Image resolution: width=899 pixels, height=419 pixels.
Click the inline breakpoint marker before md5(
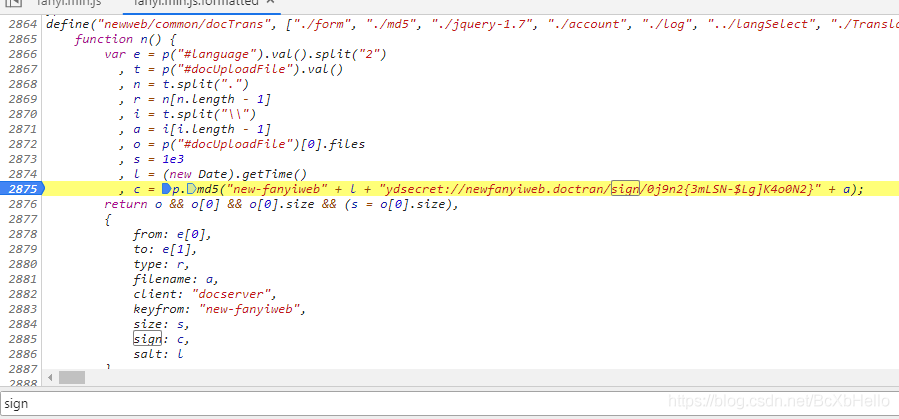point(191,189)
